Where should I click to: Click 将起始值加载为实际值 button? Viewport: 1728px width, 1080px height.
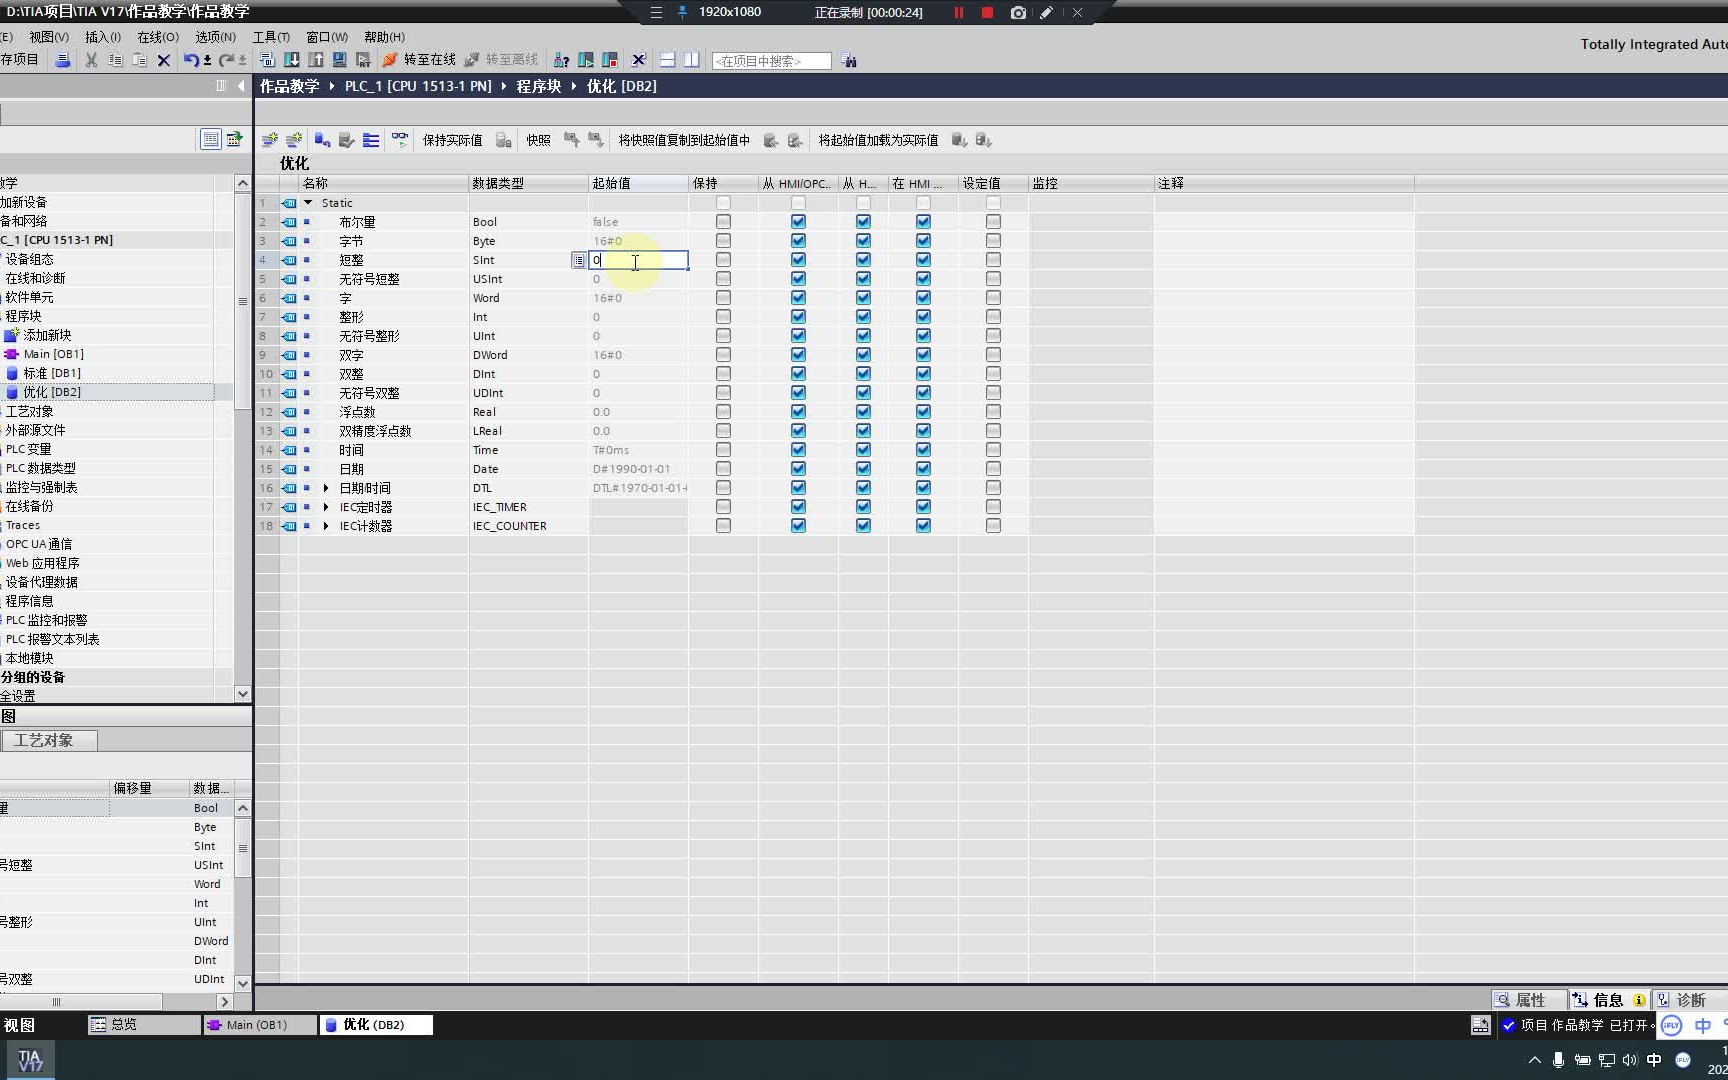click(x=878, y=140)
